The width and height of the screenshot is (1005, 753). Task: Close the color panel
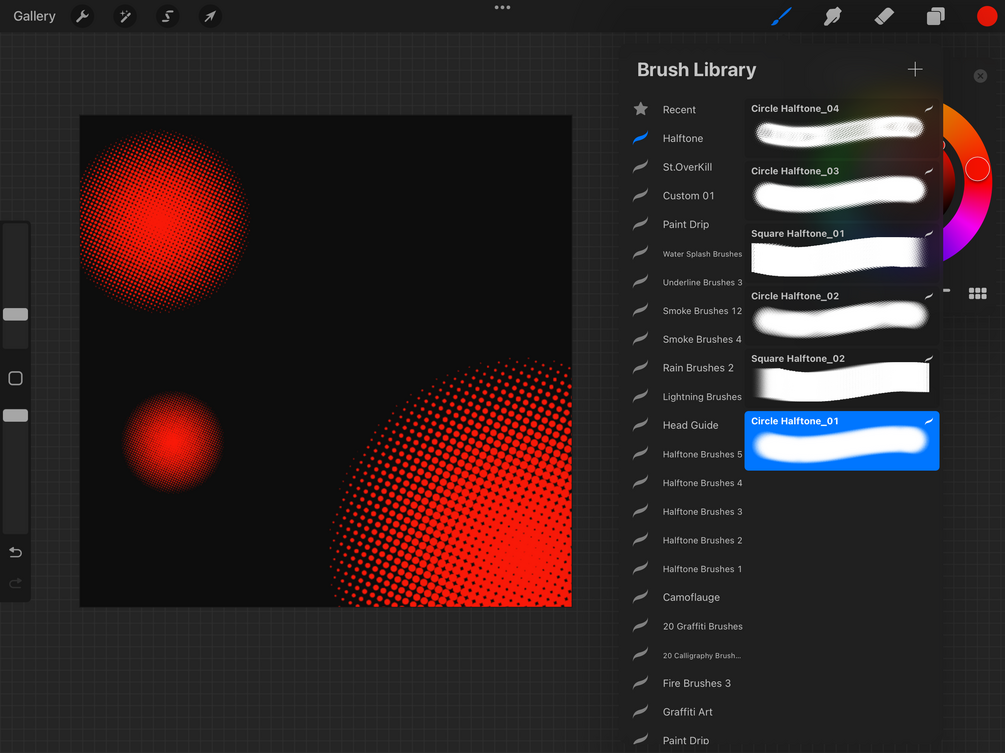coord(980,76)
